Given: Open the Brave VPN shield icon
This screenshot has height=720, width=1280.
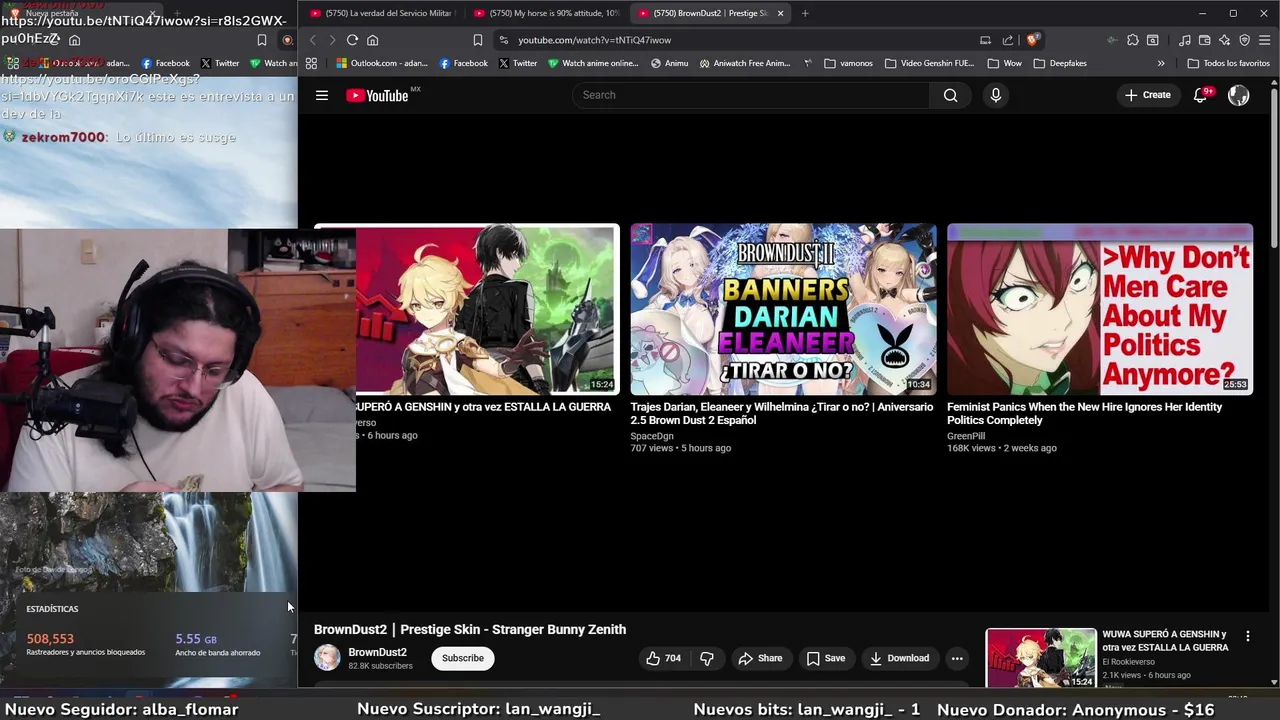Looking at the screenshot, I should click(x=1245, y=40).
